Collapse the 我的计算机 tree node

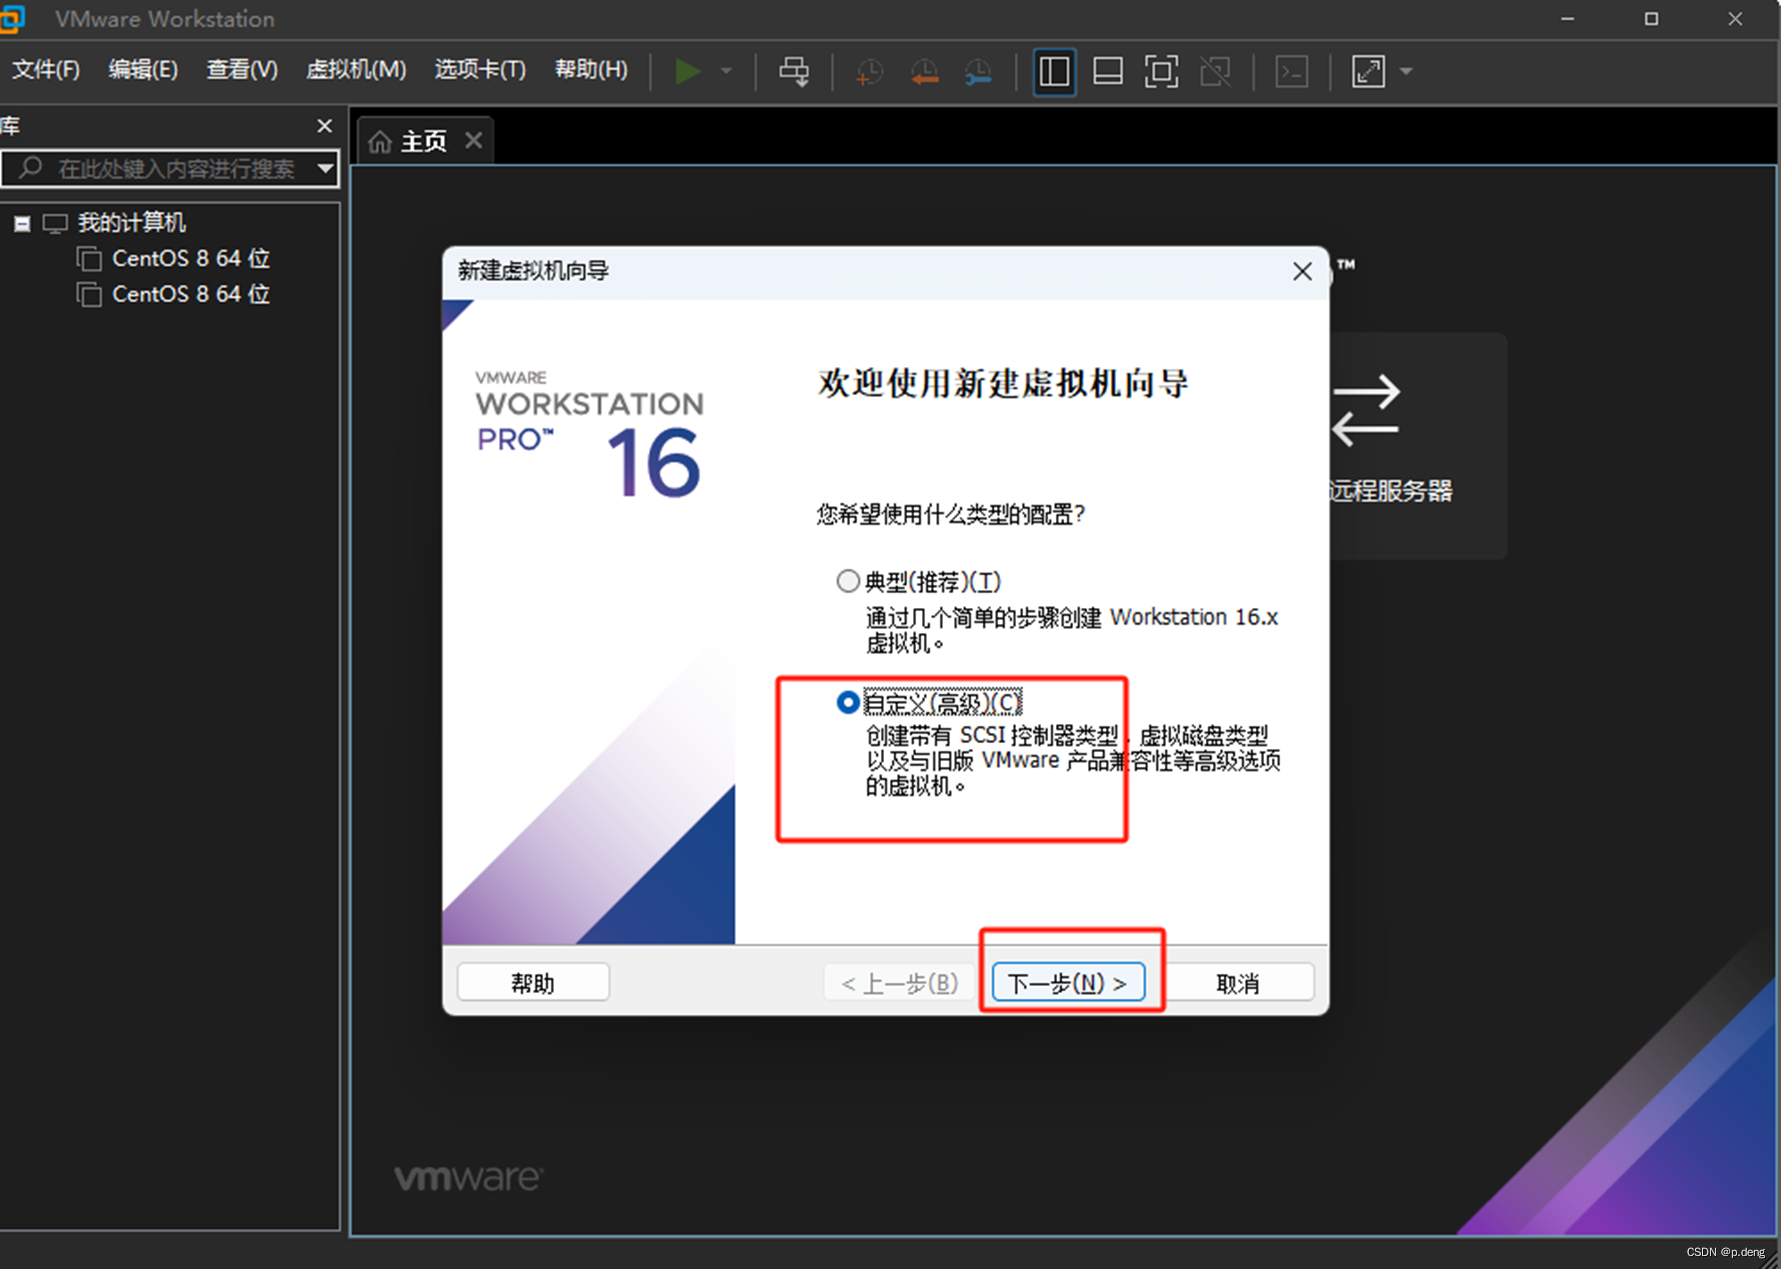pos(22,223)
